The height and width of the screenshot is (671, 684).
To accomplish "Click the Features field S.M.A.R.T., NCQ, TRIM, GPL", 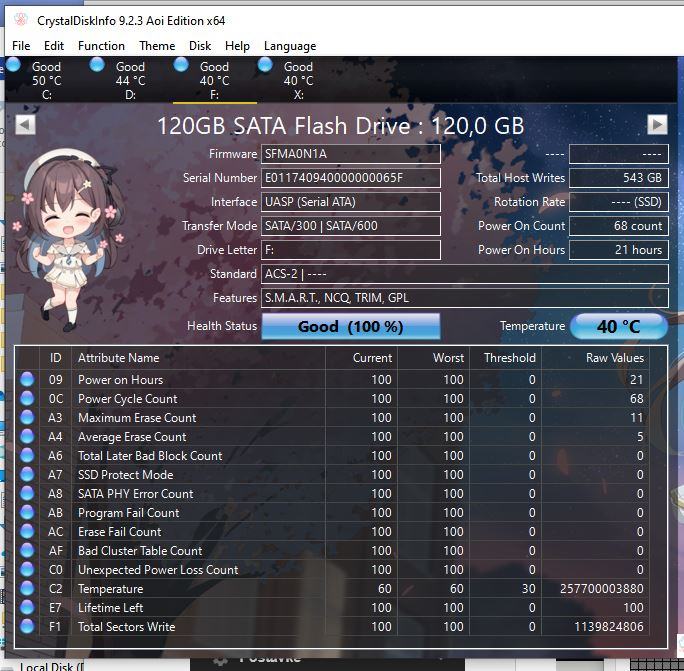I will pos(465,298).
